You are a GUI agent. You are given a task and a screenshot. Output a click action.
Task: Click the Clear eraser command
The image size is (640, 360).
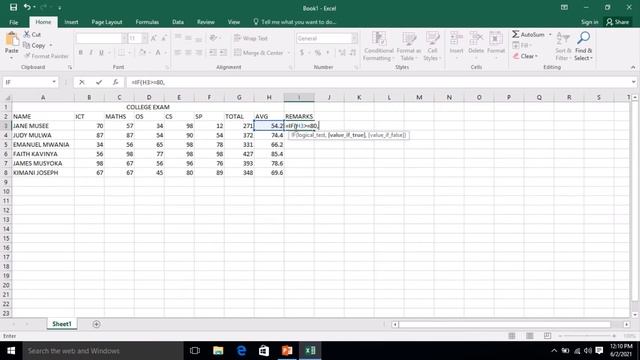tap(525, 56)
